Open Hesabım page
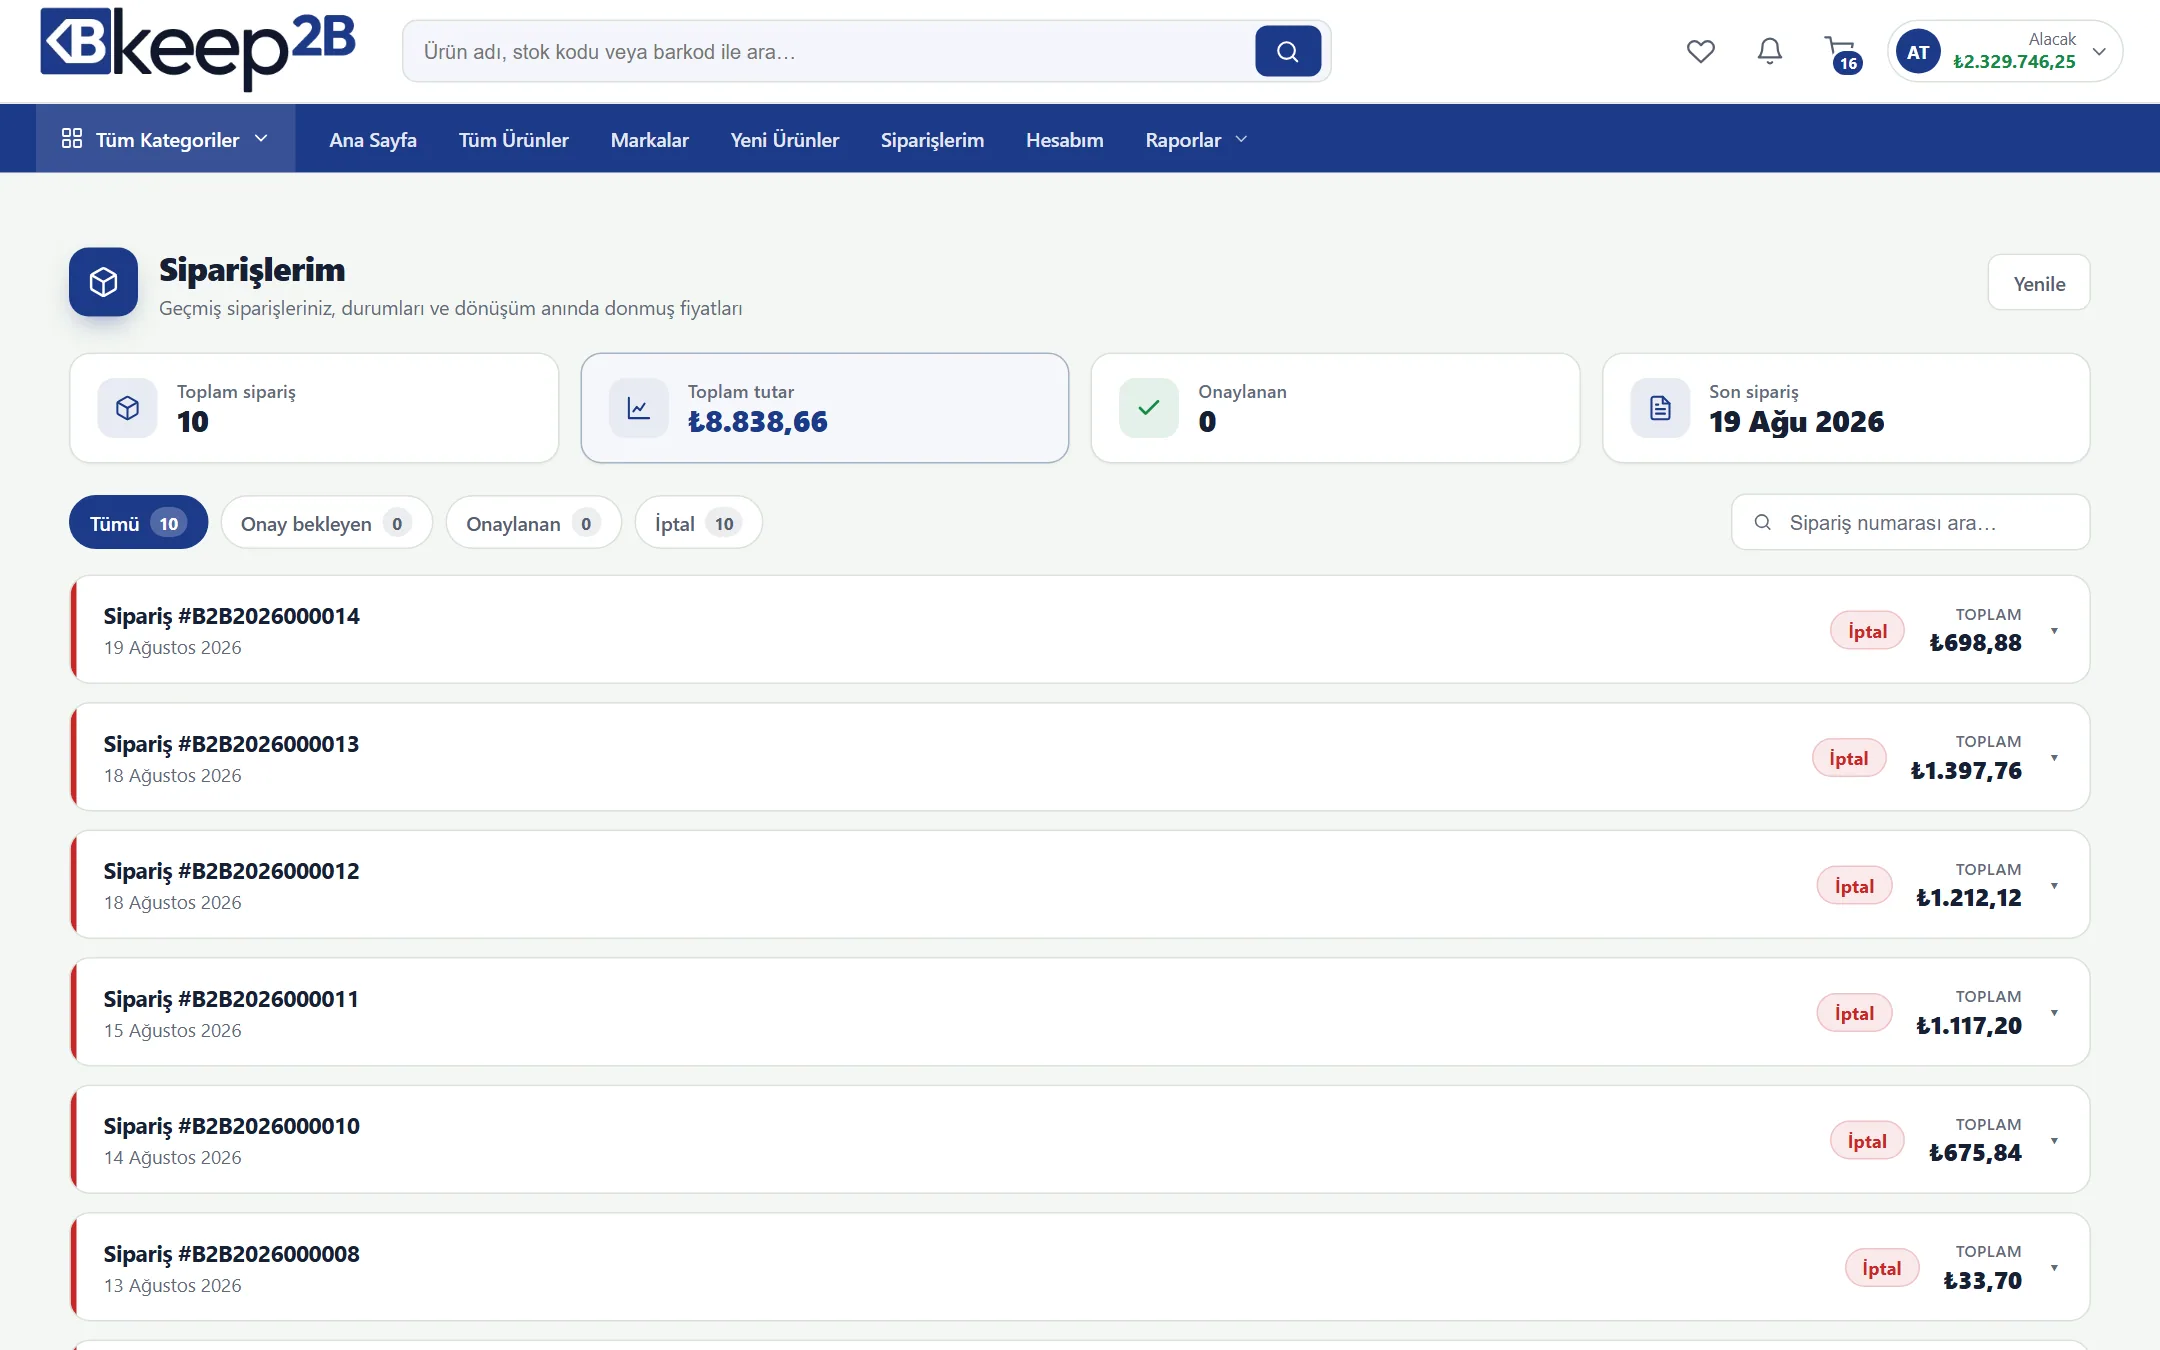The height and width of the screenshot is (1350, 2160). pos(1065,140)
